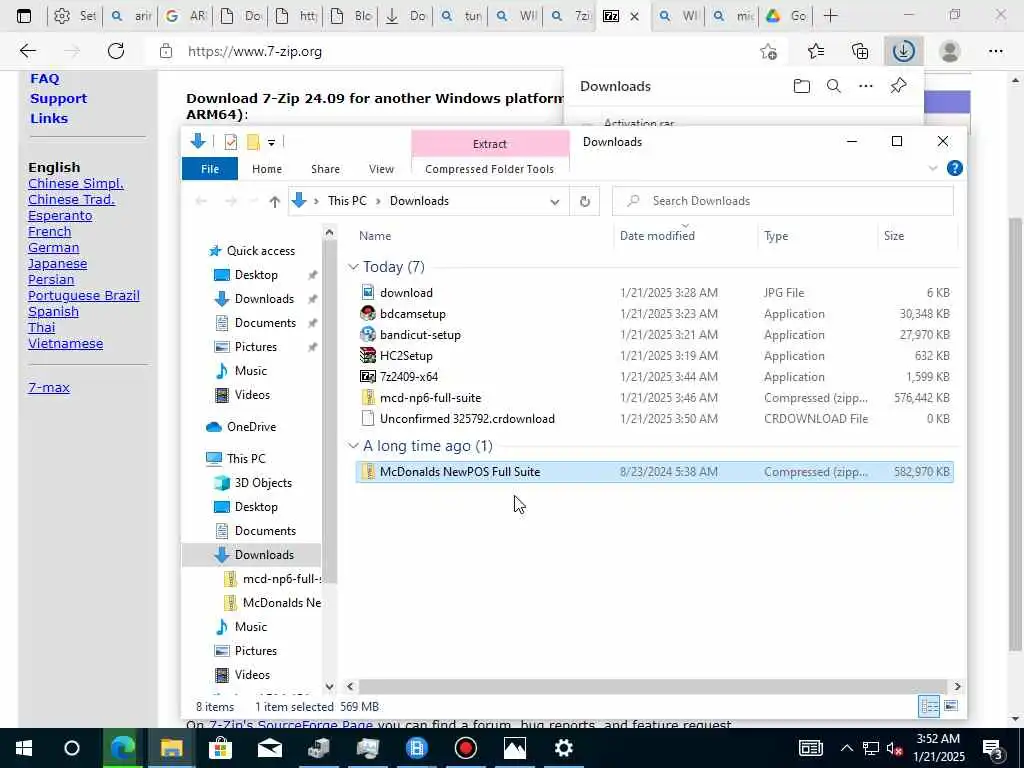
Task: Refresh the Downloads folder view
Action: click(584, 201)
